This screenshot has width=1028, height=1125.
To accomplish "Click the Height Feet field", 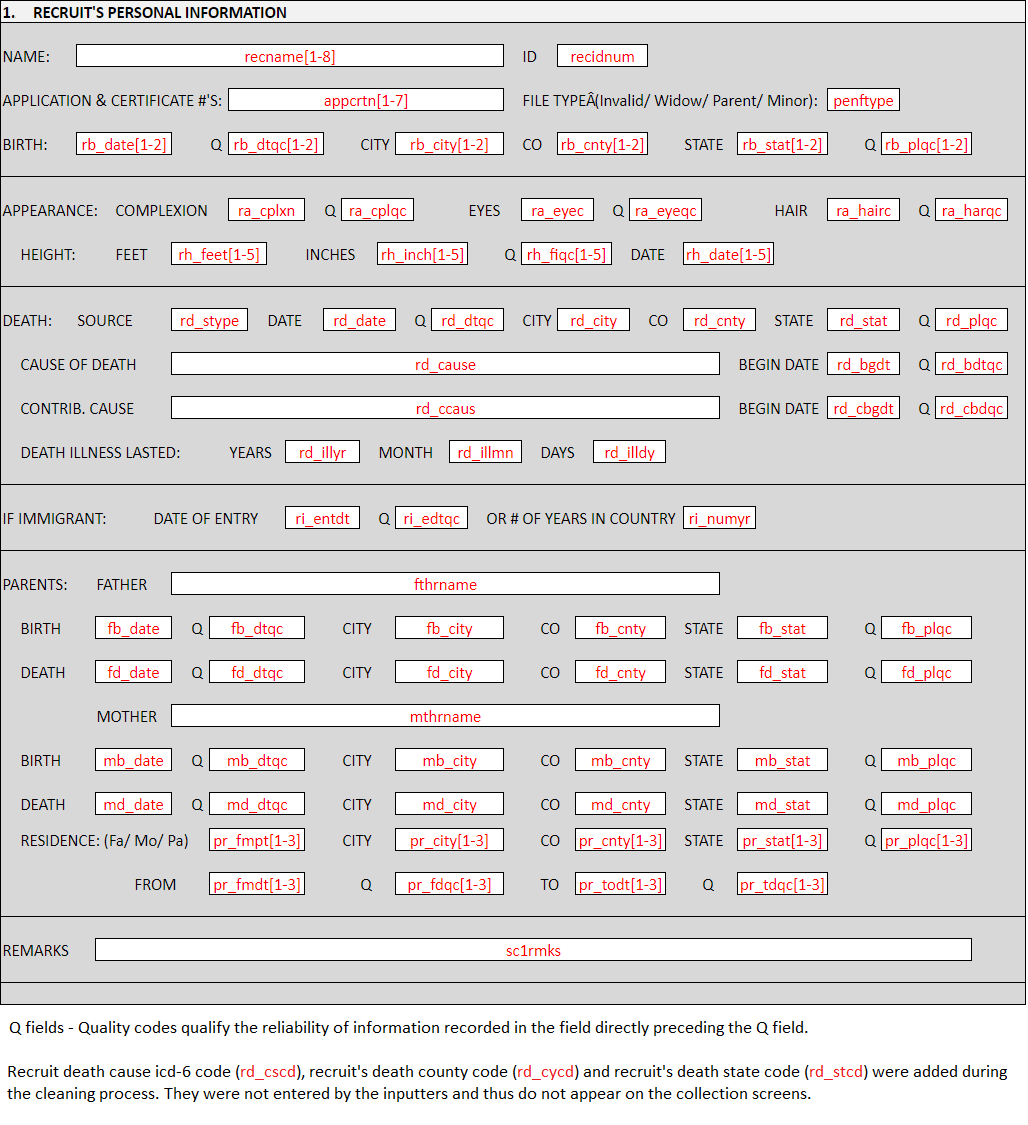I will 219,254.
